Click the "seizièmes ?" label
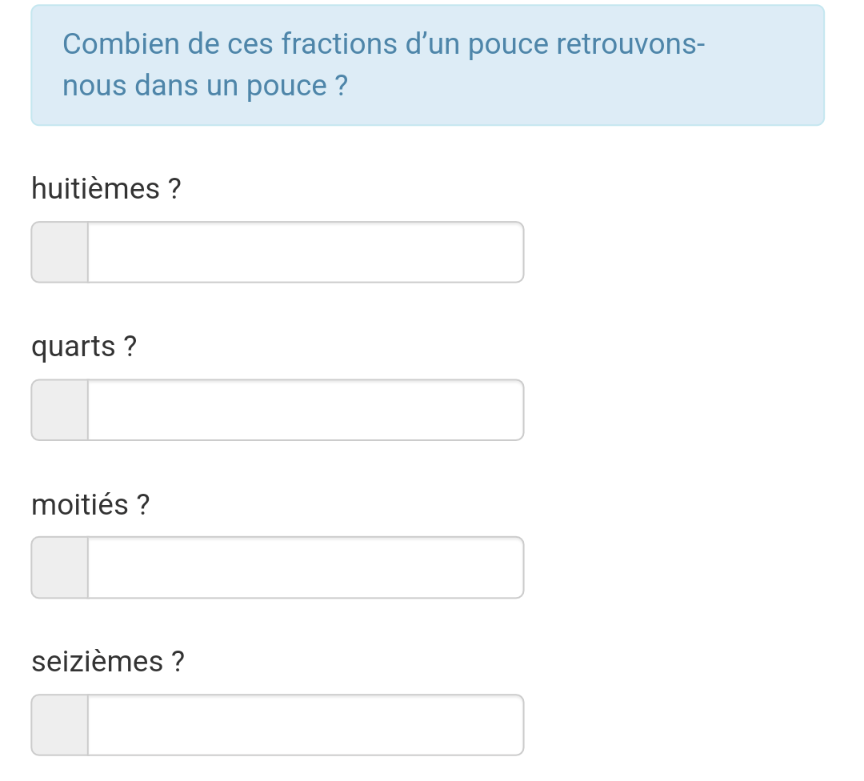This screenshot has height=781, width=864. coord(108,662)
